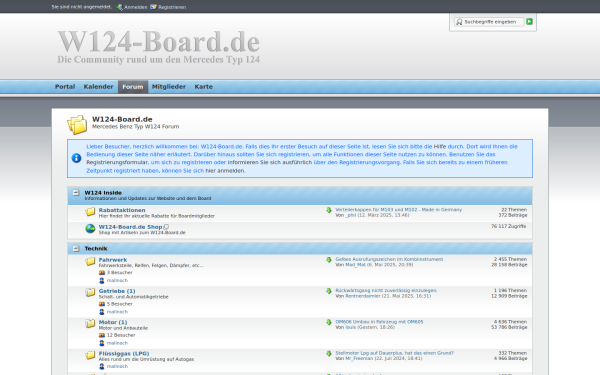Click the Anmelden link in top bar
Image resolution: width=600 pixels, height=375 pixels.
point(135,7)
